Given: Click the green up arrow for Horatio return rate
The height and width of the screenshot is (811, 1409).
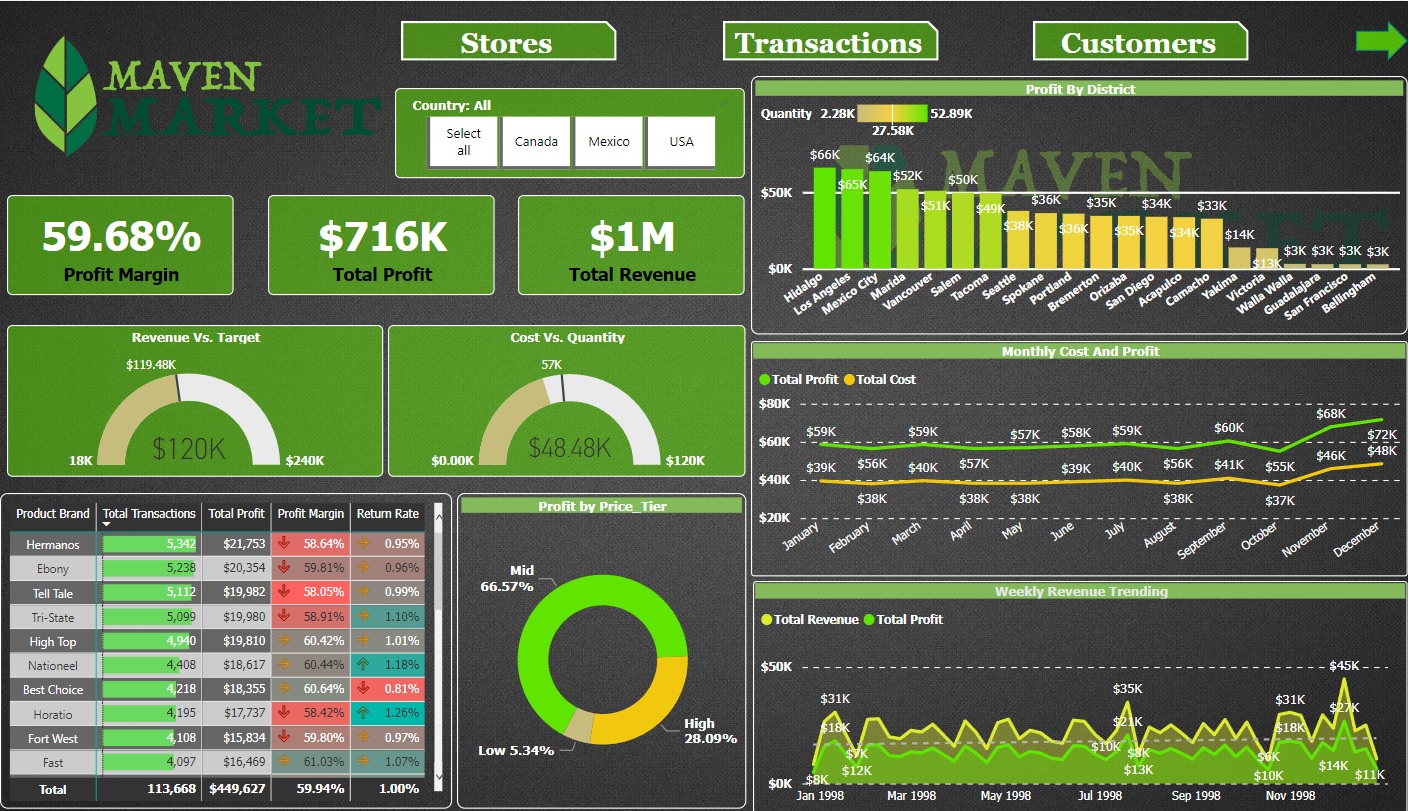Looking at the screenshot, I should pyautogui.click(x=361, y=713).
